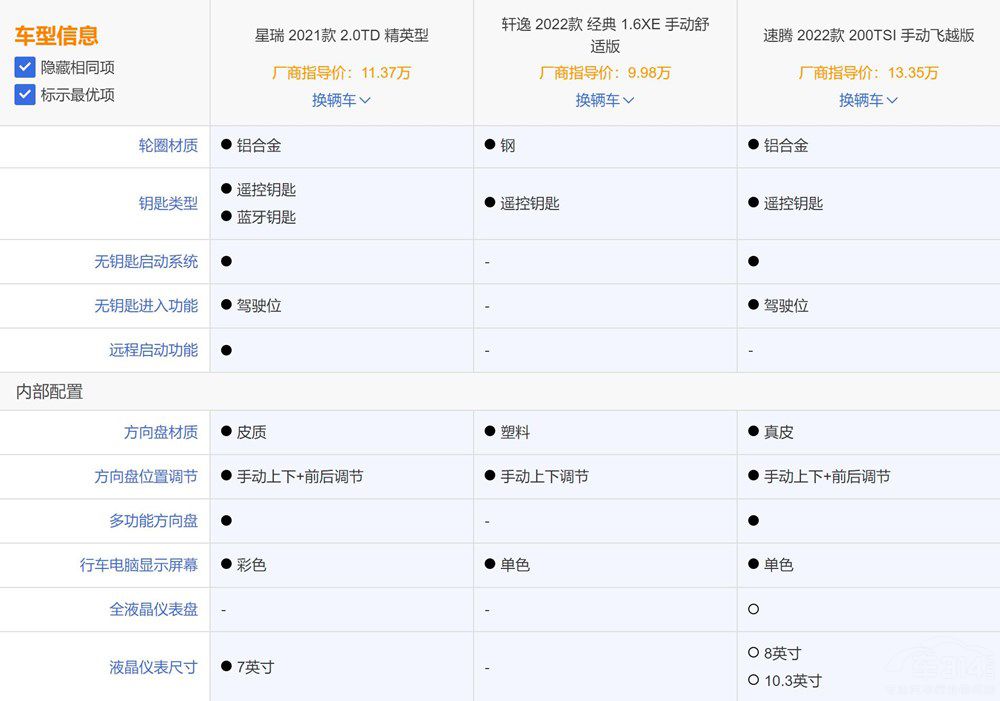Toggle the 标示最优项 checkbox
The height and width of the screenshot is (701, 1000).
[25, 95]
